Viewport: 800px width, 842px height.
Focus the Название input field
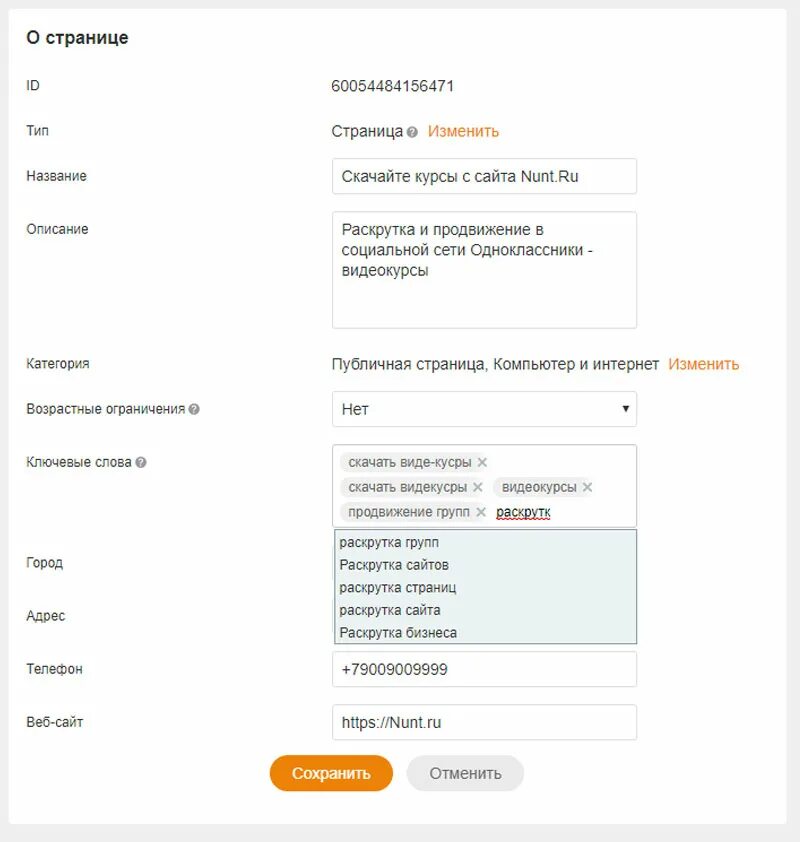tap(484, 176)
